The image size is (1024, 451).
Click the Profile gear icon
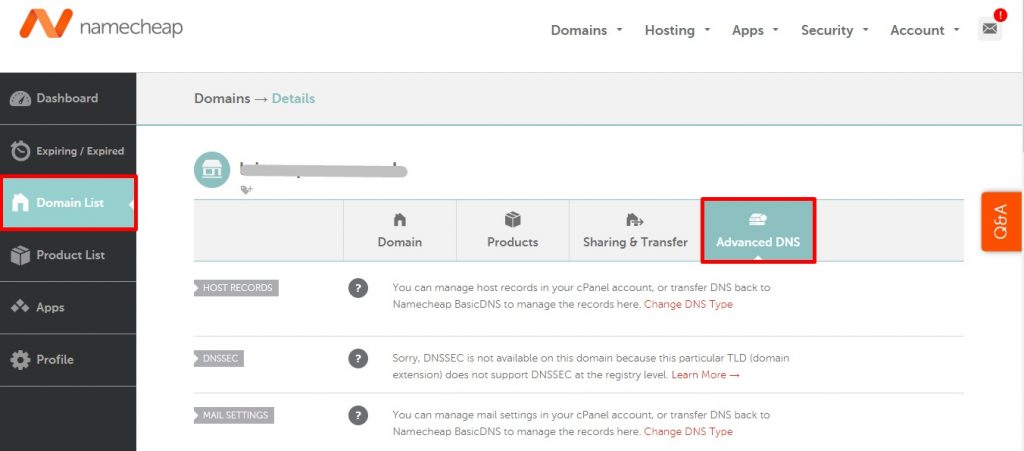(x=20, y=360)
